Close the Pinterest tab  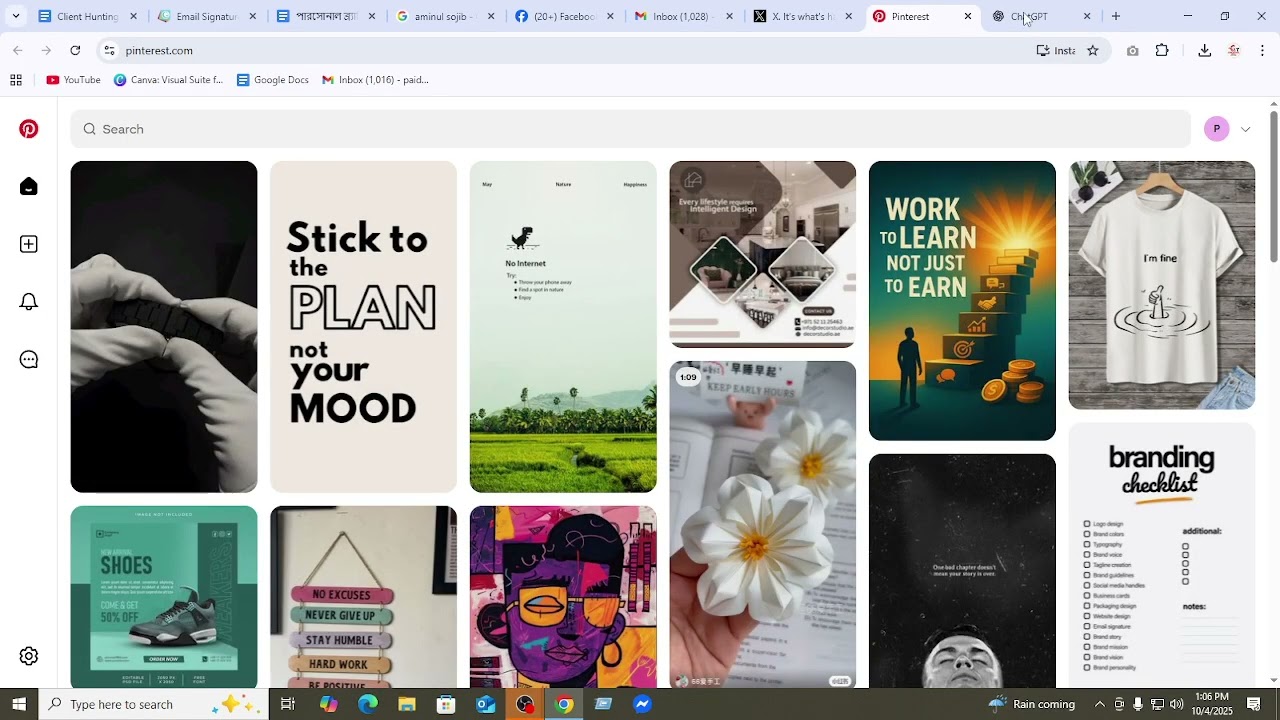968,16
